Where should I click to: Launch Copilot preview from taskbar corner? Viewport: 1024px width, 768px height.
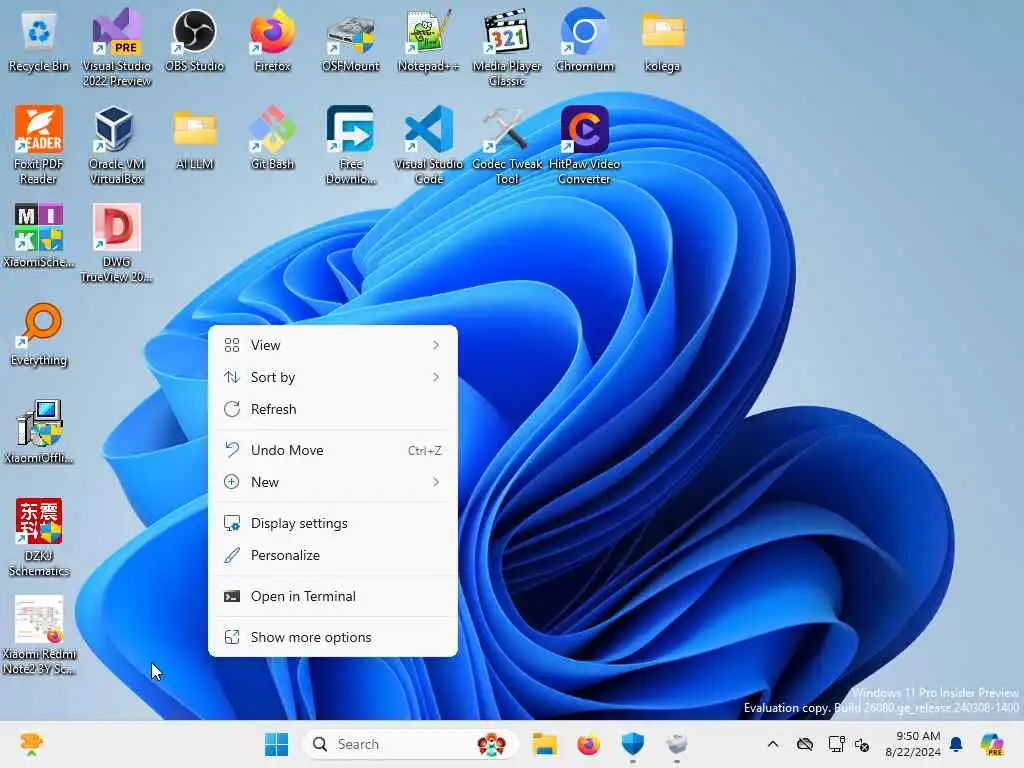[992, 744]
